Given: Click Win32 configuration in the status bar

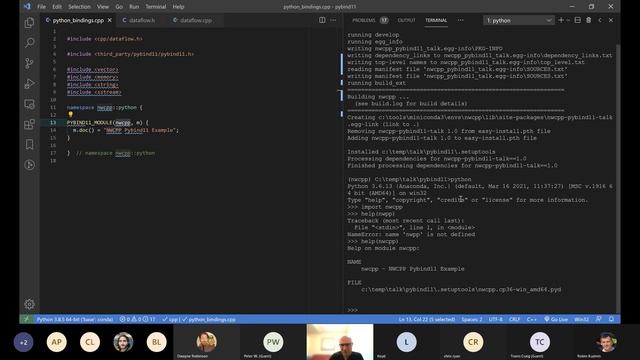Looking at the screenshot, I should [x=581, y=319].
